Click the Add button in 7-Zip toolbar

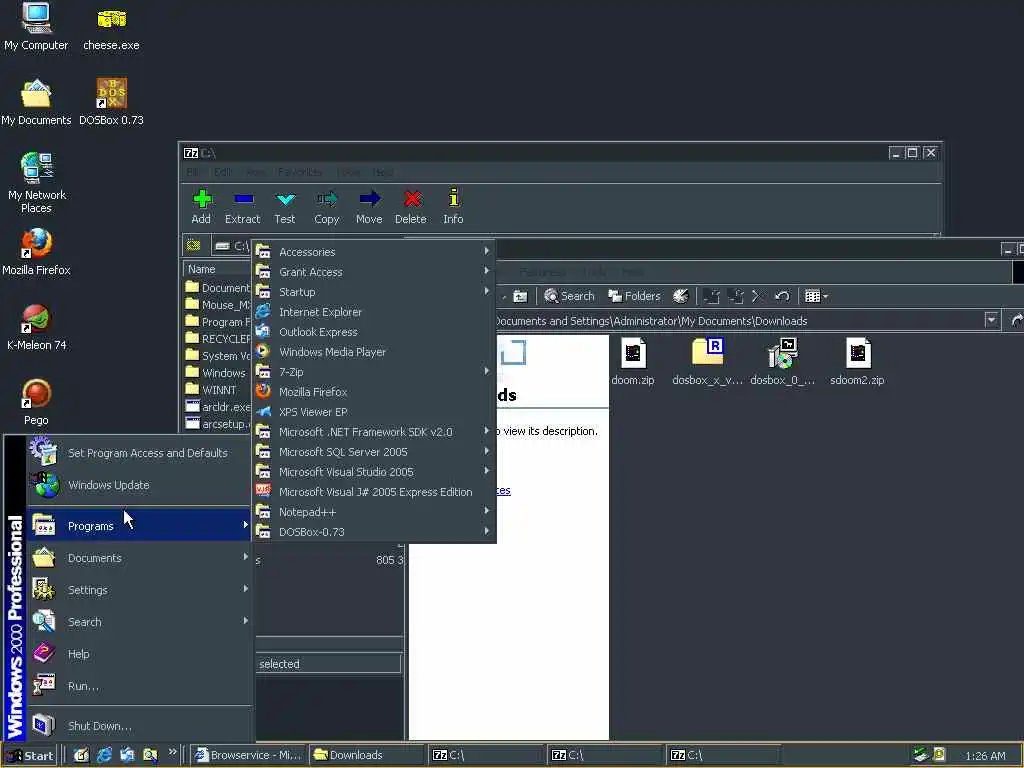click(201, 206)
